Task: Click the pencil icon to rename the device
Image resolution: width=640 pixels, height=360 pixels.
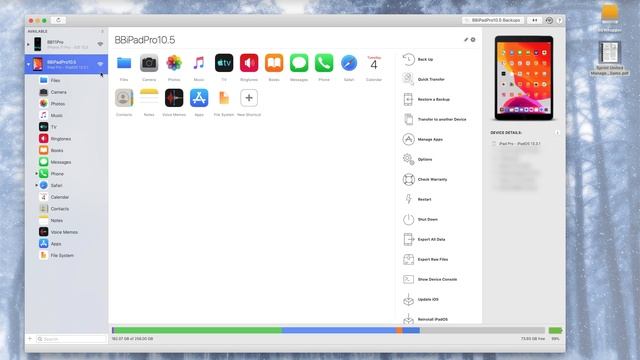Action: (x=466, y=40)
